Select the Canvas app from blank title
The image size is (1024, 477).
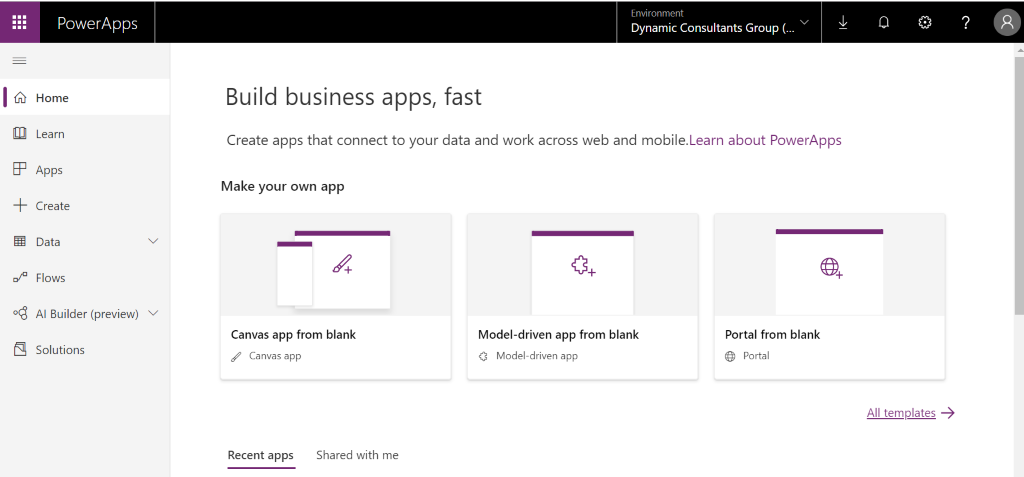click(x=293, y=335)
